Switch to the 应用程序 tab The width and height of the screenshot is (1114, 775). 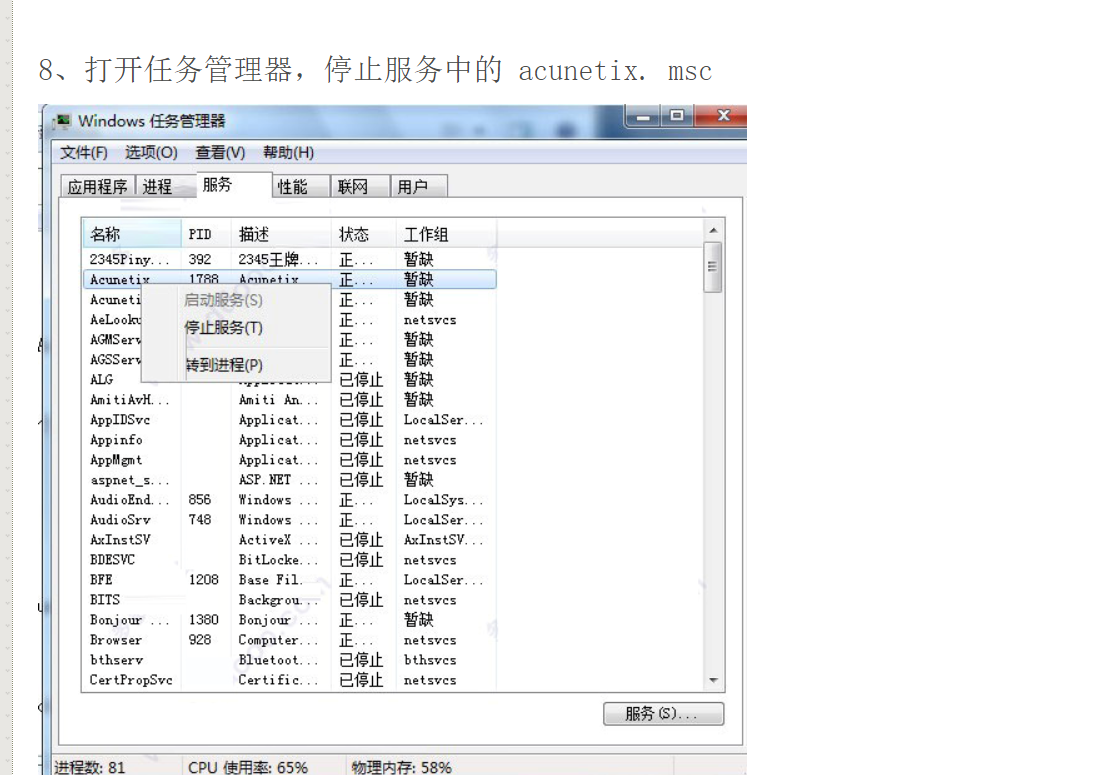[x=97, y=186]
